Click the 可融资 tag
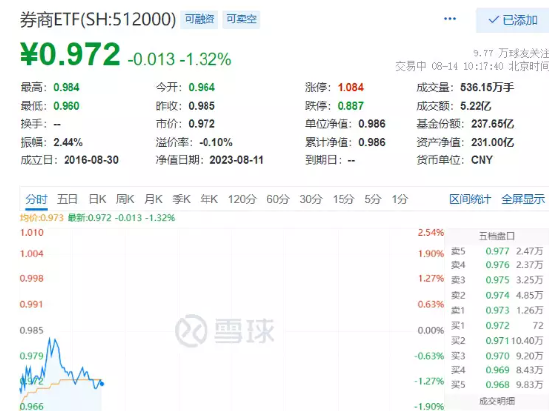The width and height of the screenshot is (550, 412). (x=199, y=19)
